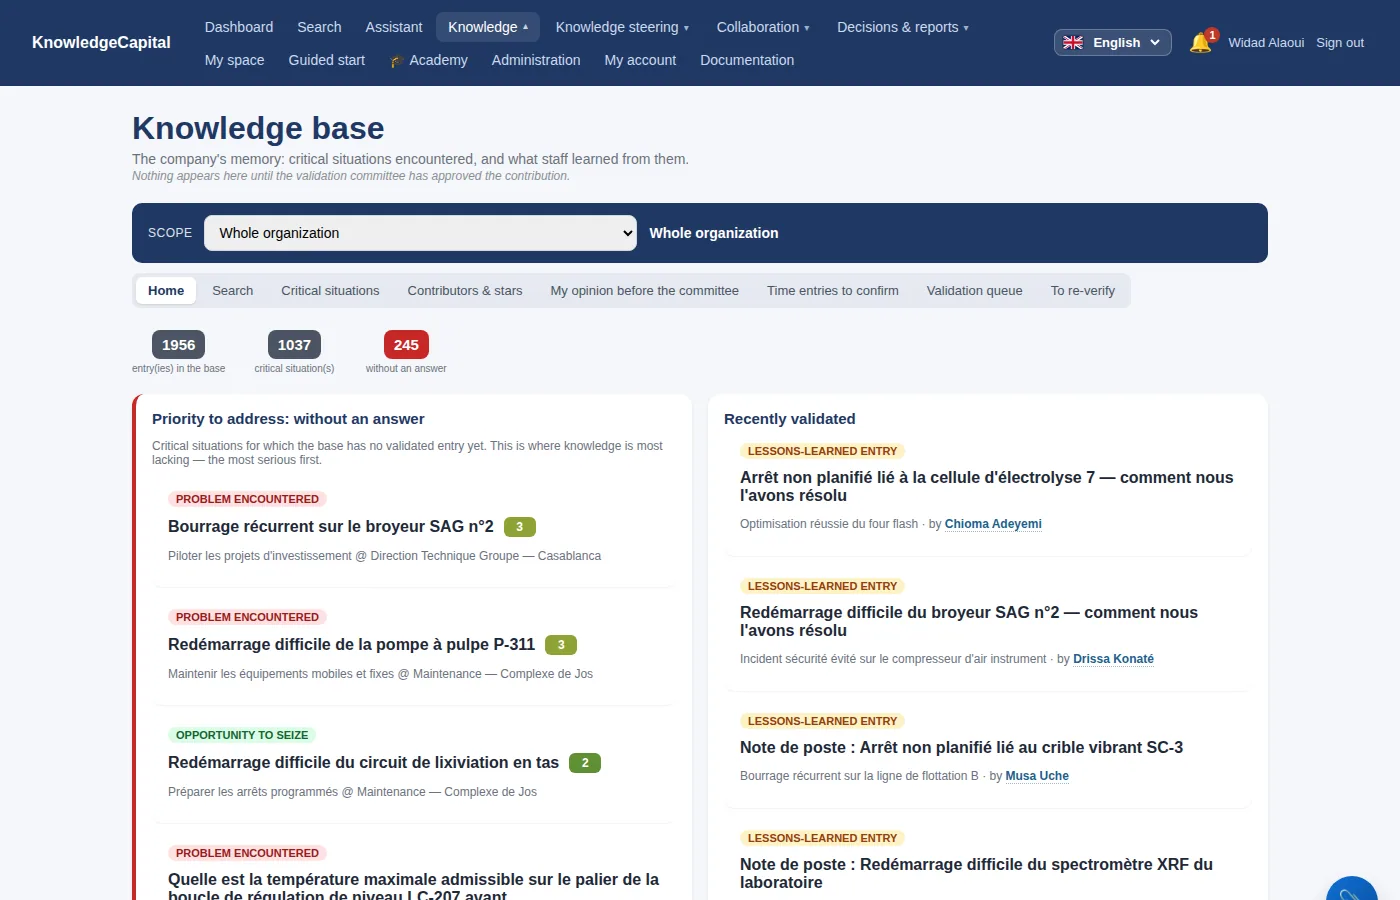This screenshot has width=1400, height=900.
Task: Open Chioma Adeyemi author link
Action: click(x=993, y=524)
